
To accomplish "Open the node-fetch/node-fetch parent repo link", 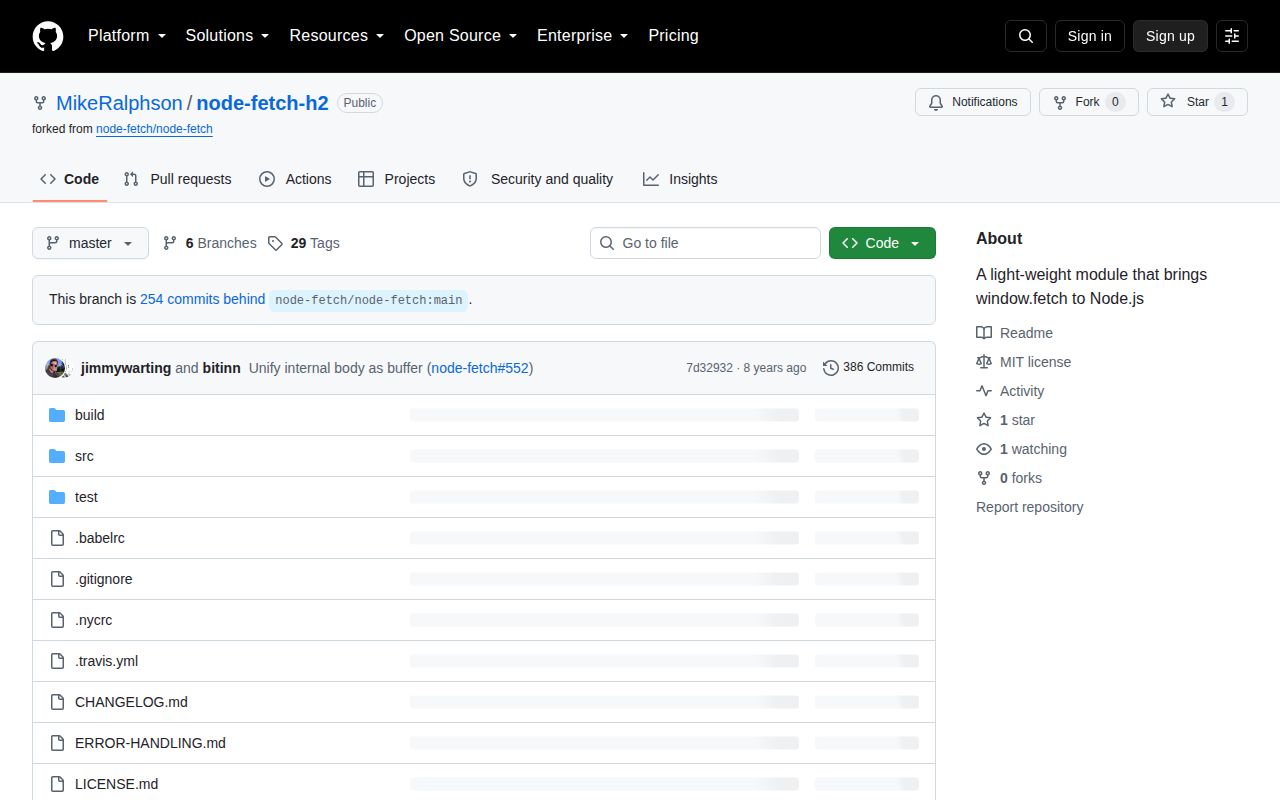I will tap(154, 129).
